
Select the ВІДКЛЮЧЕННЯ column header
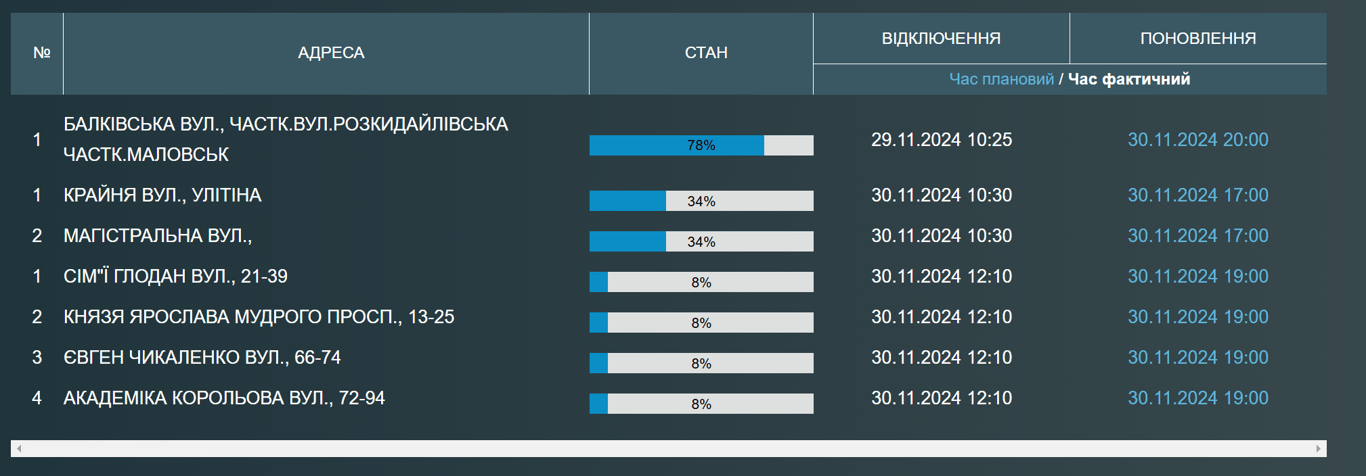coord(941,39)
